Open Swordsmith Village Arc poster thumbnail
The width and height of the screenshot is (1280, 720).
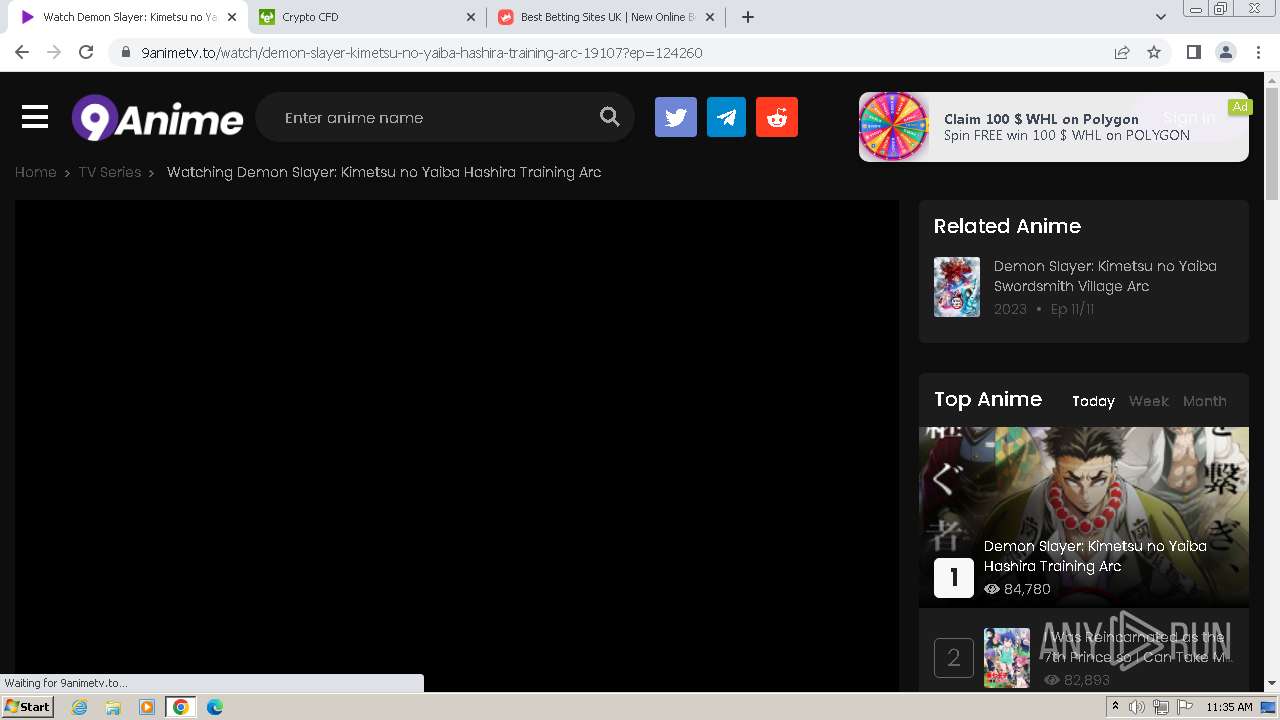pyautogui.click(x=957, y=287)
